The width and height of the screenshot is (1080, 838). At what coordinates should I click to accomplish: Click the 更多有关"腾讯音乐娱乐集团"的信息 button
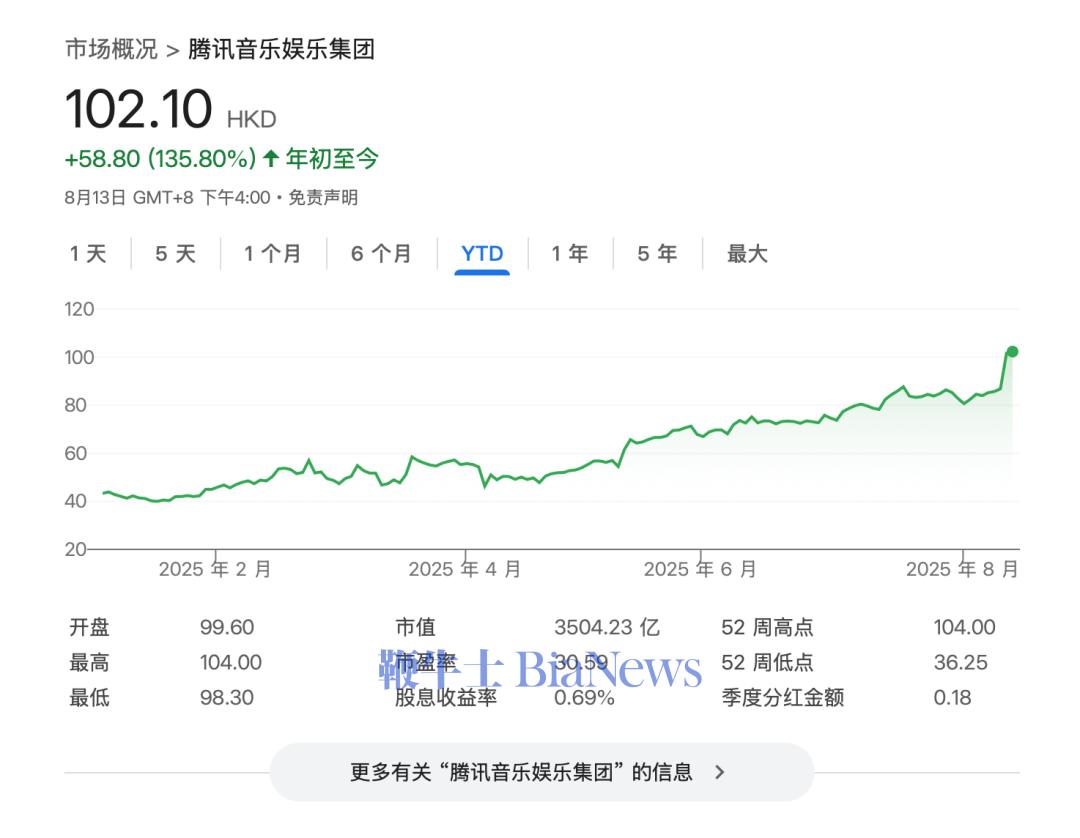[541, 772]
